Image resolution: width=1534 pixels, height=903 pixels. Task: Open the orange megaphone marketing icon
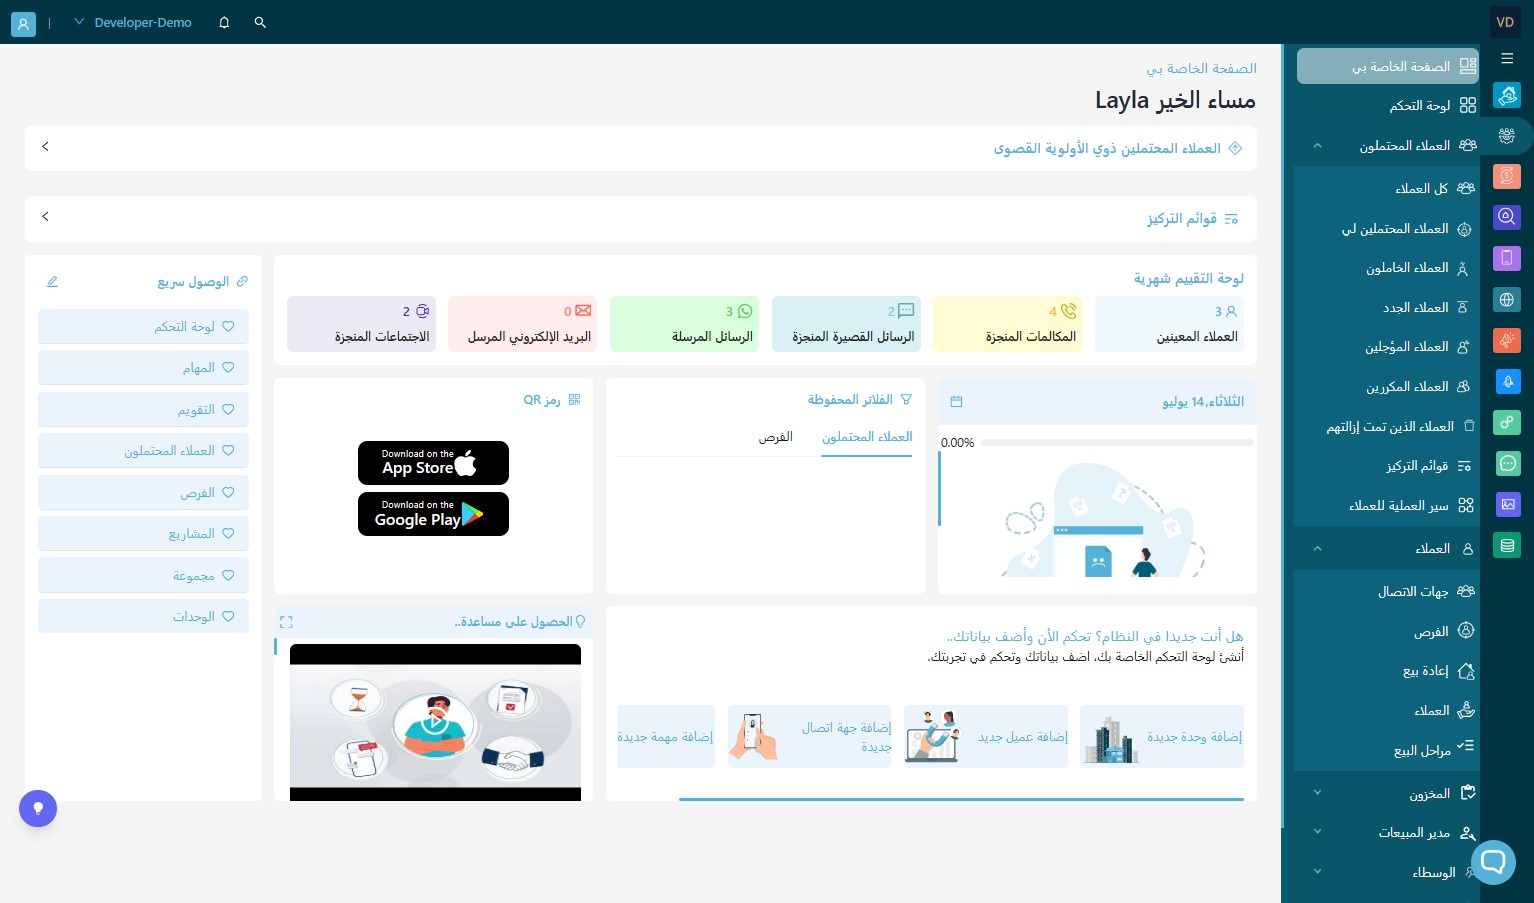pos(1507,340)
